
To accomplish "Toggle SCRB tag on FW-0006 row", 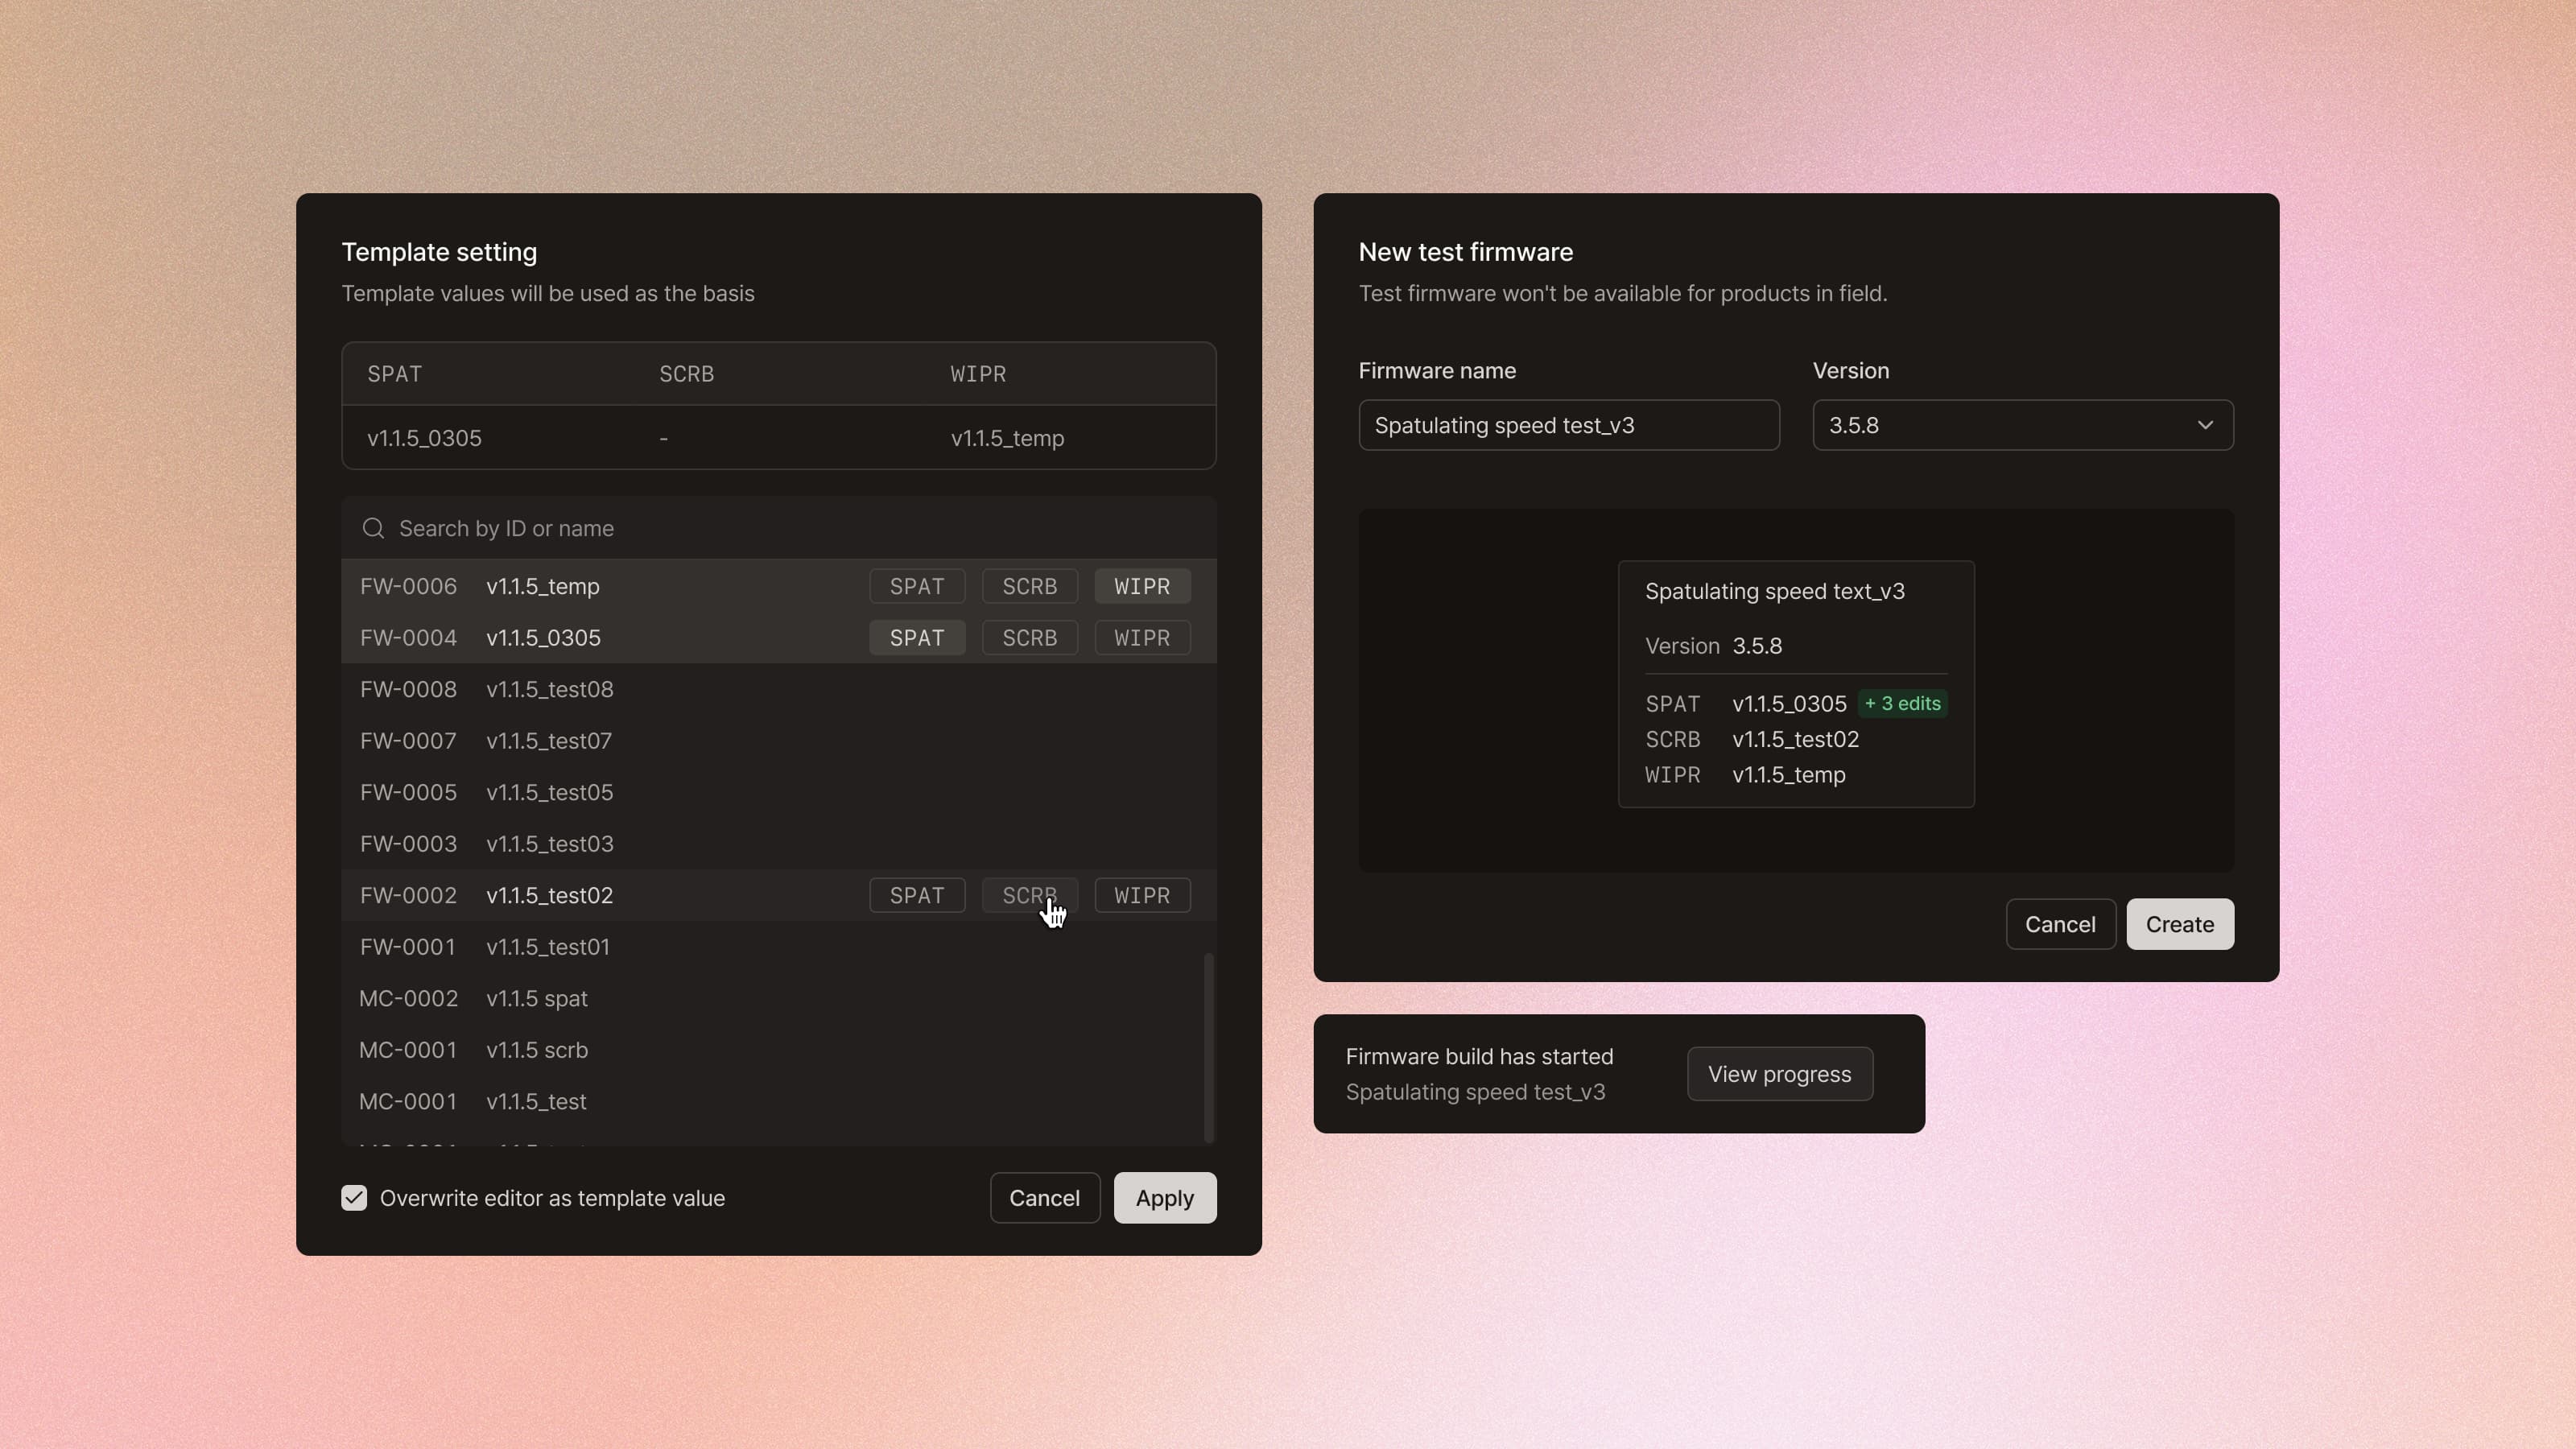I will pyautogui.click(x=1029, y=586).
